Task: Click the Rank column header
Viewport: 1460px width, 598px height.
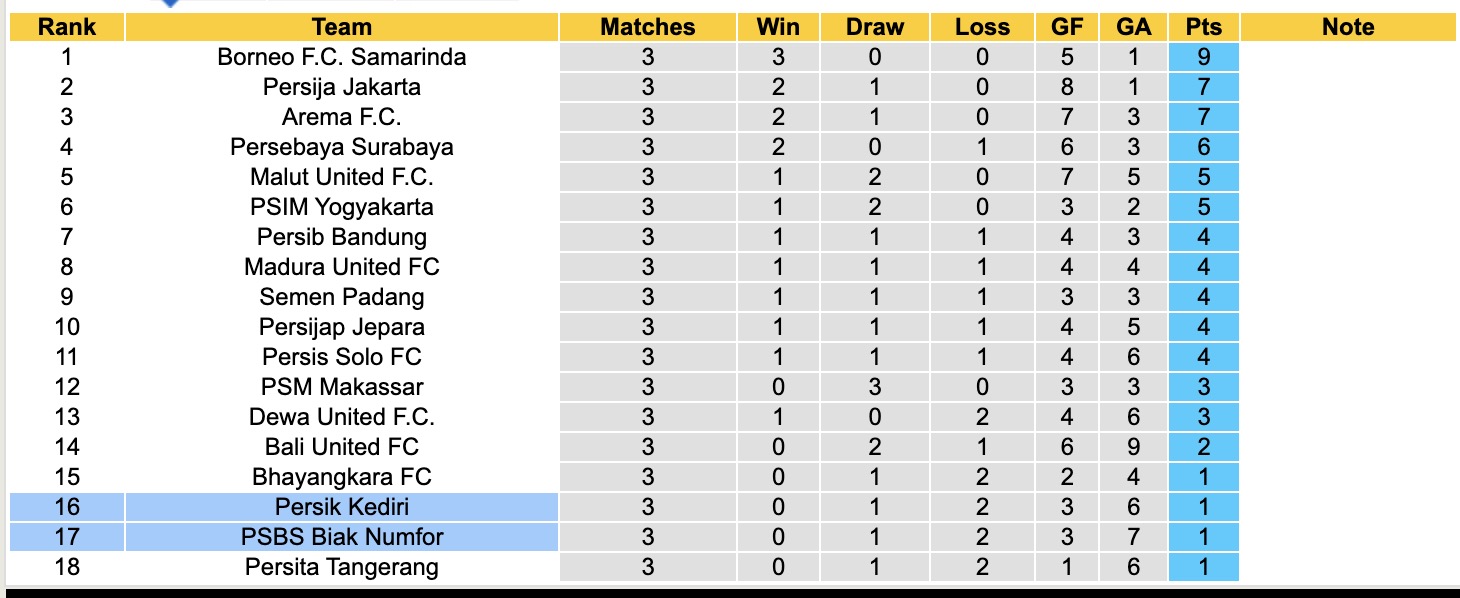Action: [x=67, y=27]
